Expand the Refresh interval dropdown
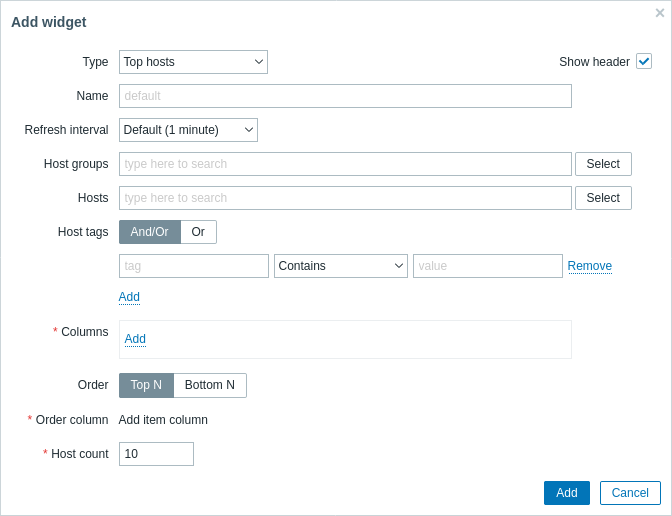 coord(188,130)
